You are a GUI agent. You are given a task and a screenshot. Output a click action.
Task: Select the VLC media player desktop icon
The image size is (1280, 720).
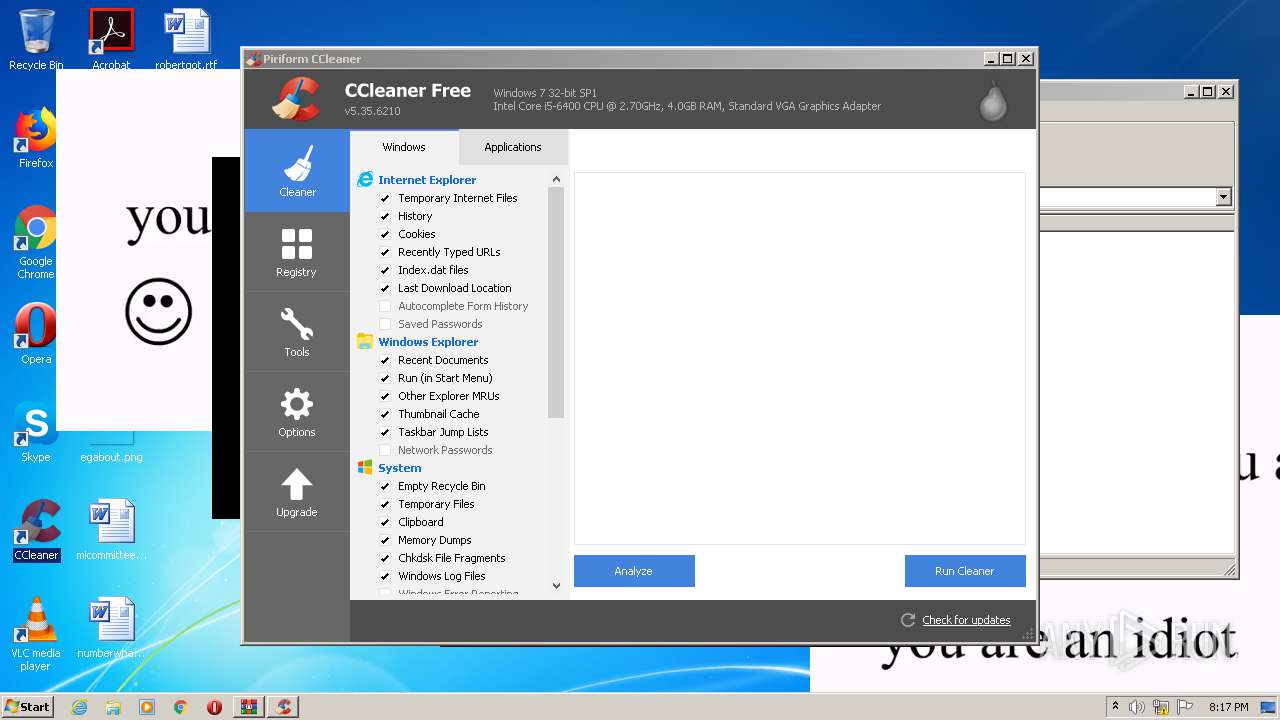point(36,634)
